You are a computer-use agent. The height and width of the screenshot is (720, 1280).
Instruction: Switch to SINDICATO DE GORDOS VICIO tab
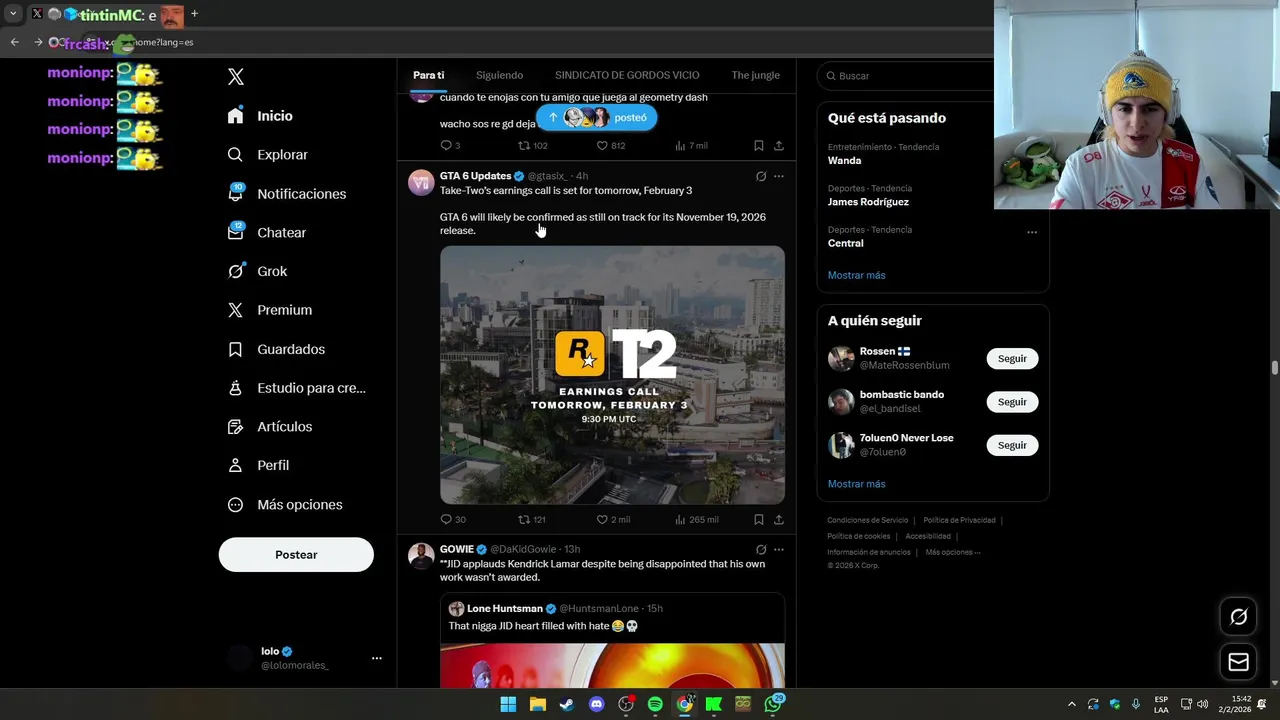pyautogui.click(x=627, y=75)
